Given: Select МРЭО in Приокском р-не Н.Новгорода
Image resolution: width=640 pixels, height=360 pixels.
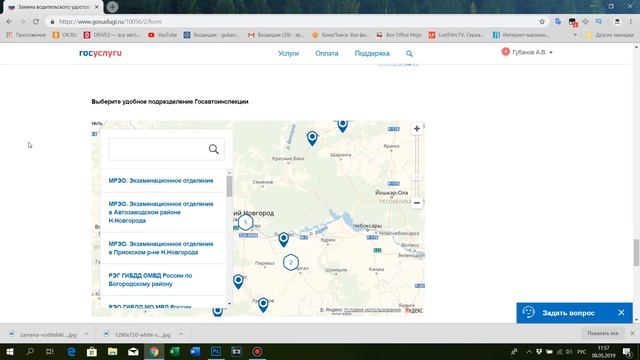Looking at the screenshot, I should [x=161, y=248].
